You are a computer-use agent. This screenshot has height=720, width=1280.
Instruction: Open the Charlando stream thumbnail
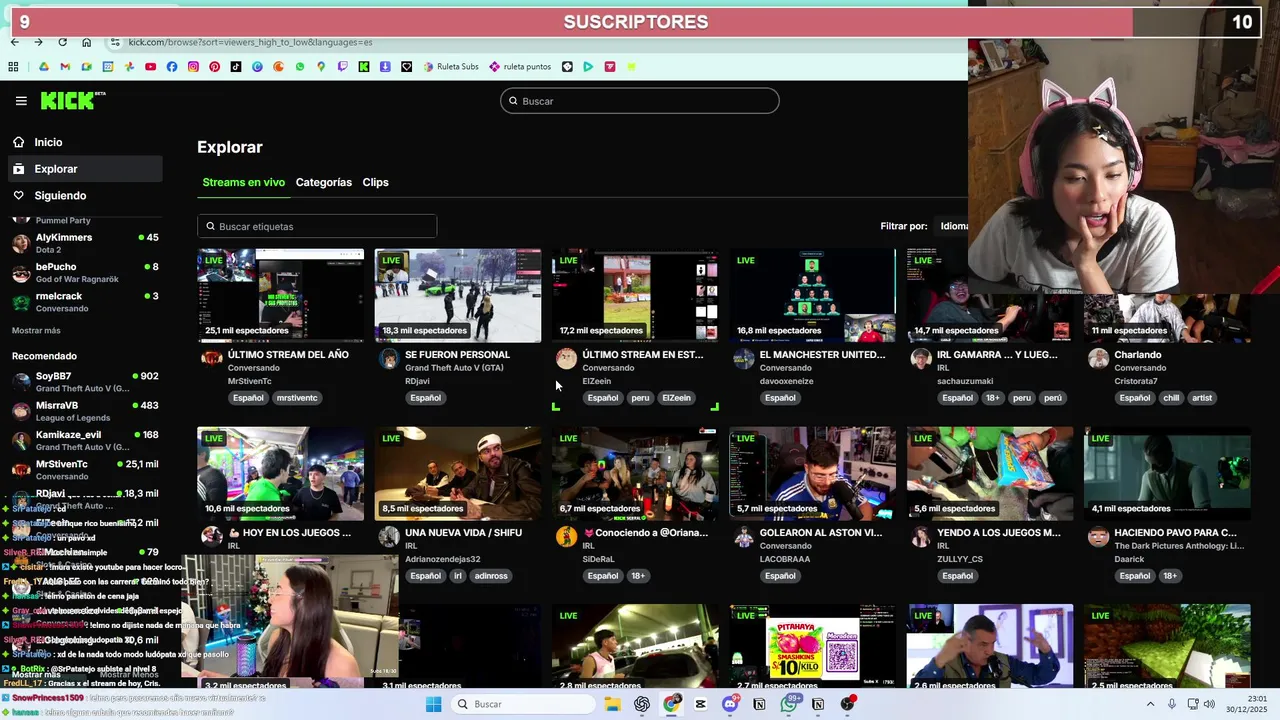(x=1167, y=318)
